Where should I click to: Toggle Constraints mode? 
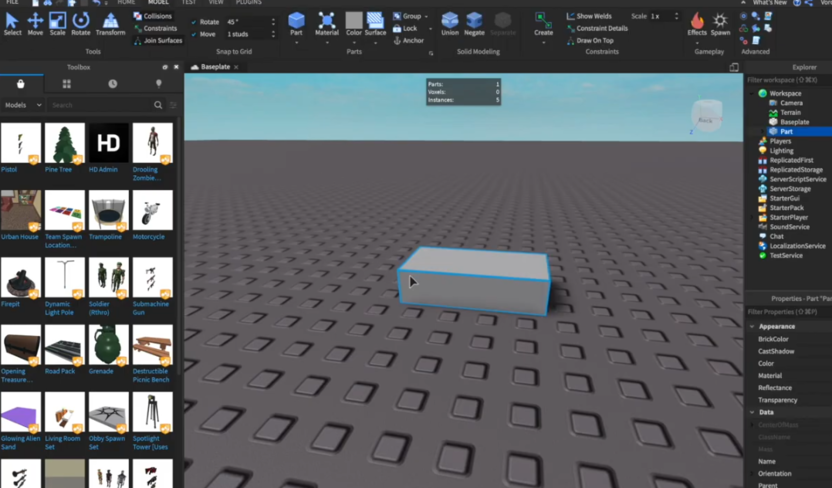click(155, 28)
